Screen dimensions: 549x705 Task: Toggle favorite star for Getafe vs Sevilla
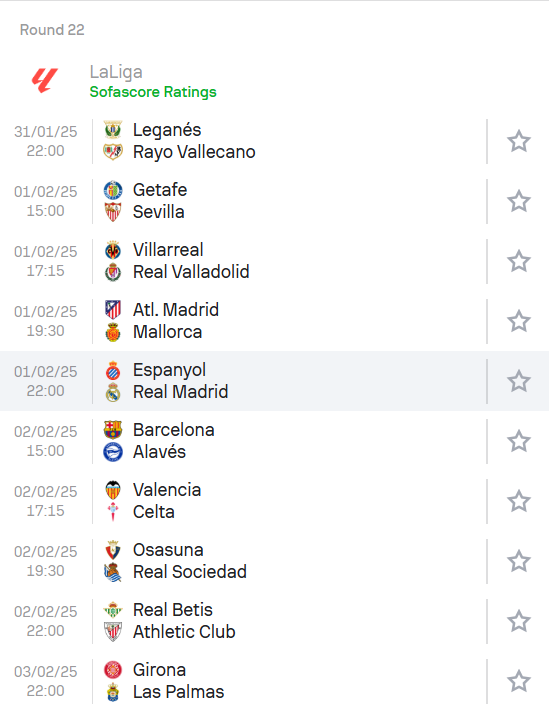[x=519, y=201]
